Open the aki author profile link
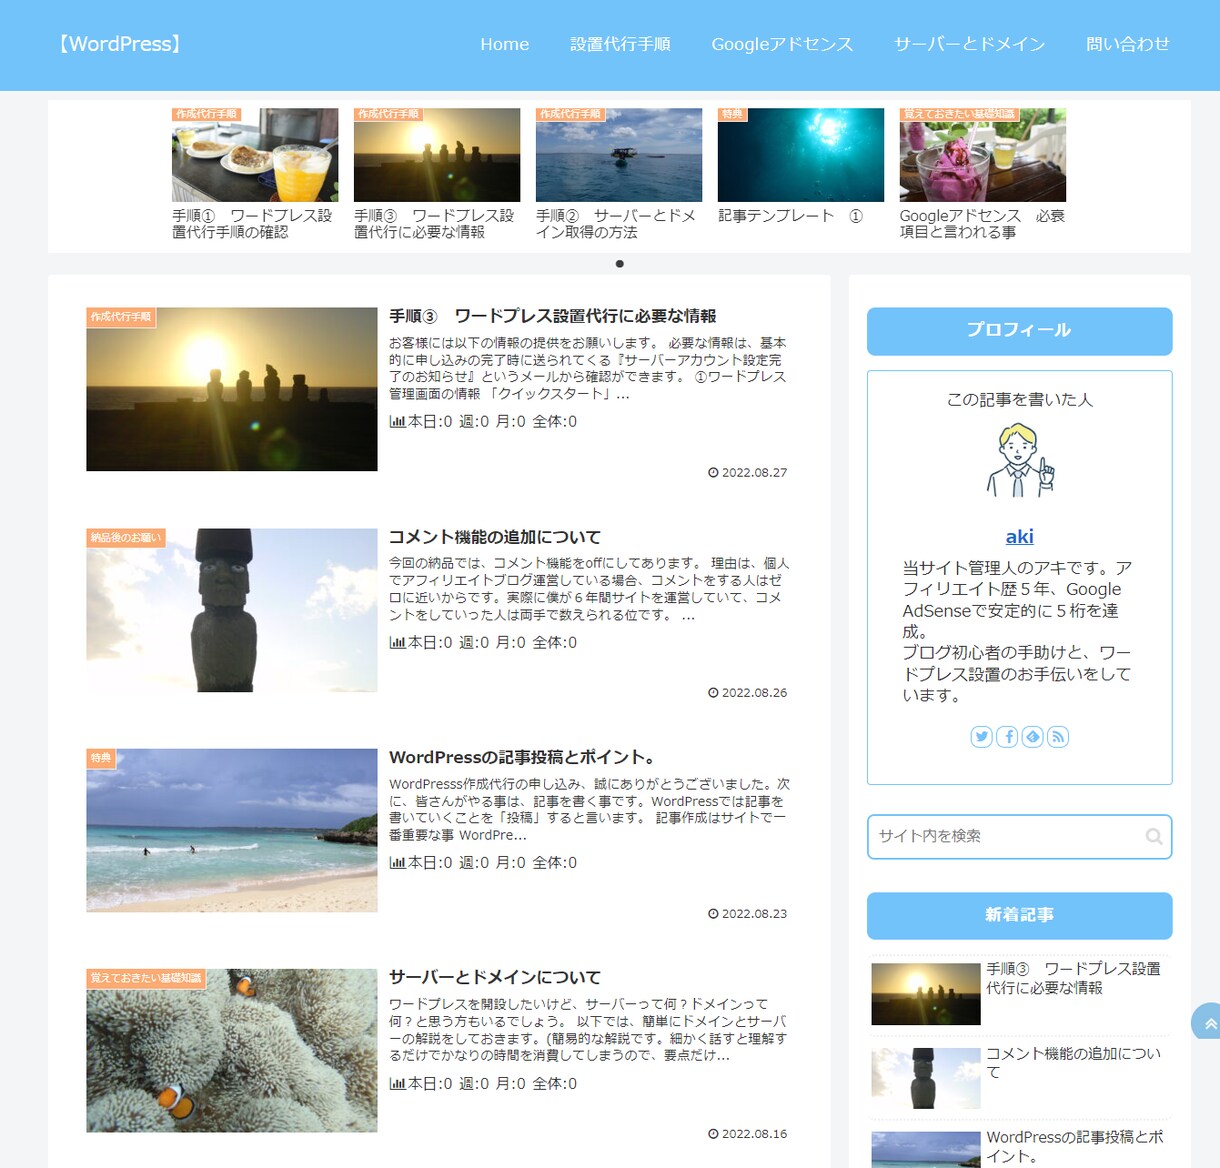The image size is (1220, 1168). coord(1019,537)
